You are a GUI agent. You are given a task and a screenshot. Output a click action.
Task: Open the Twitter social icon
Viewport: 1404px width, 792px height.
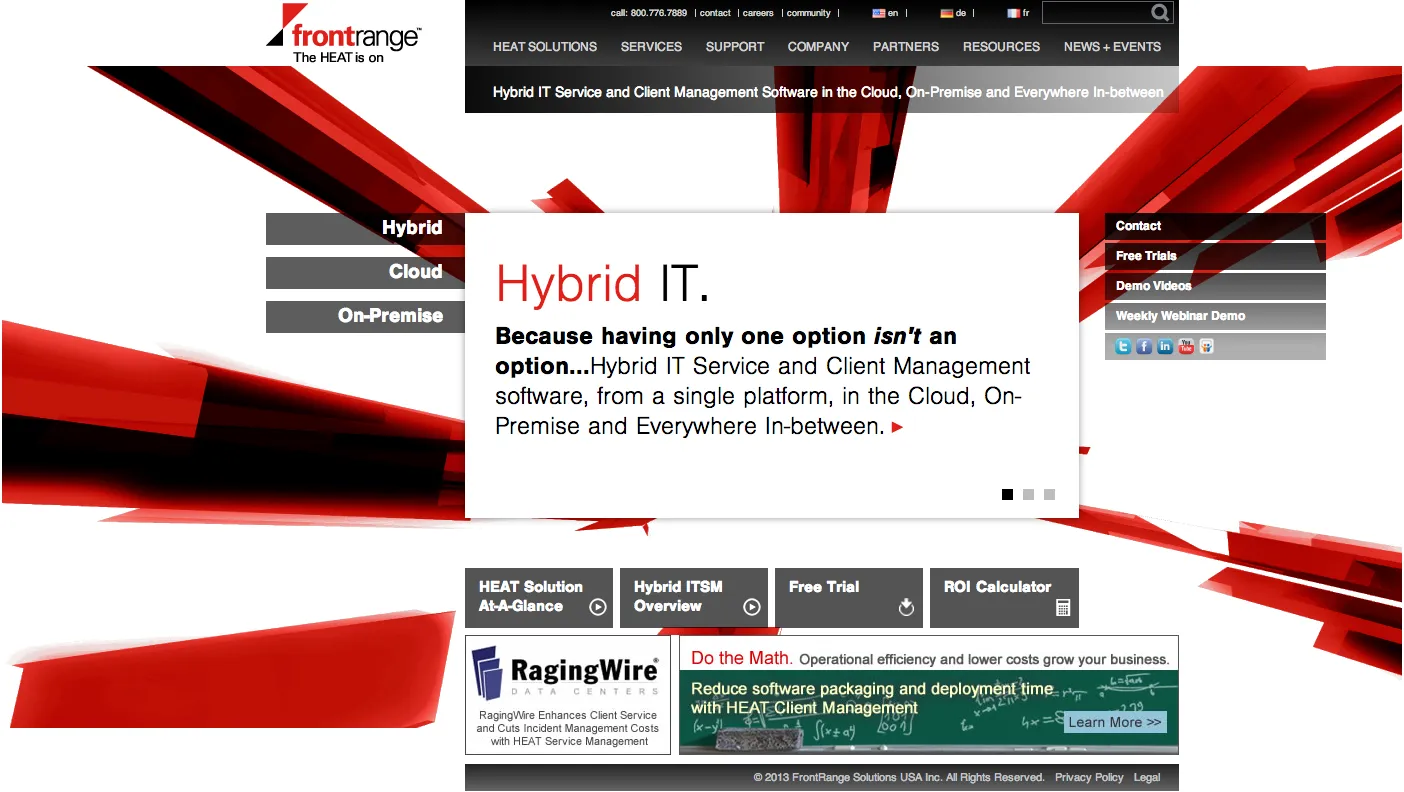(x=1123, y=347)
